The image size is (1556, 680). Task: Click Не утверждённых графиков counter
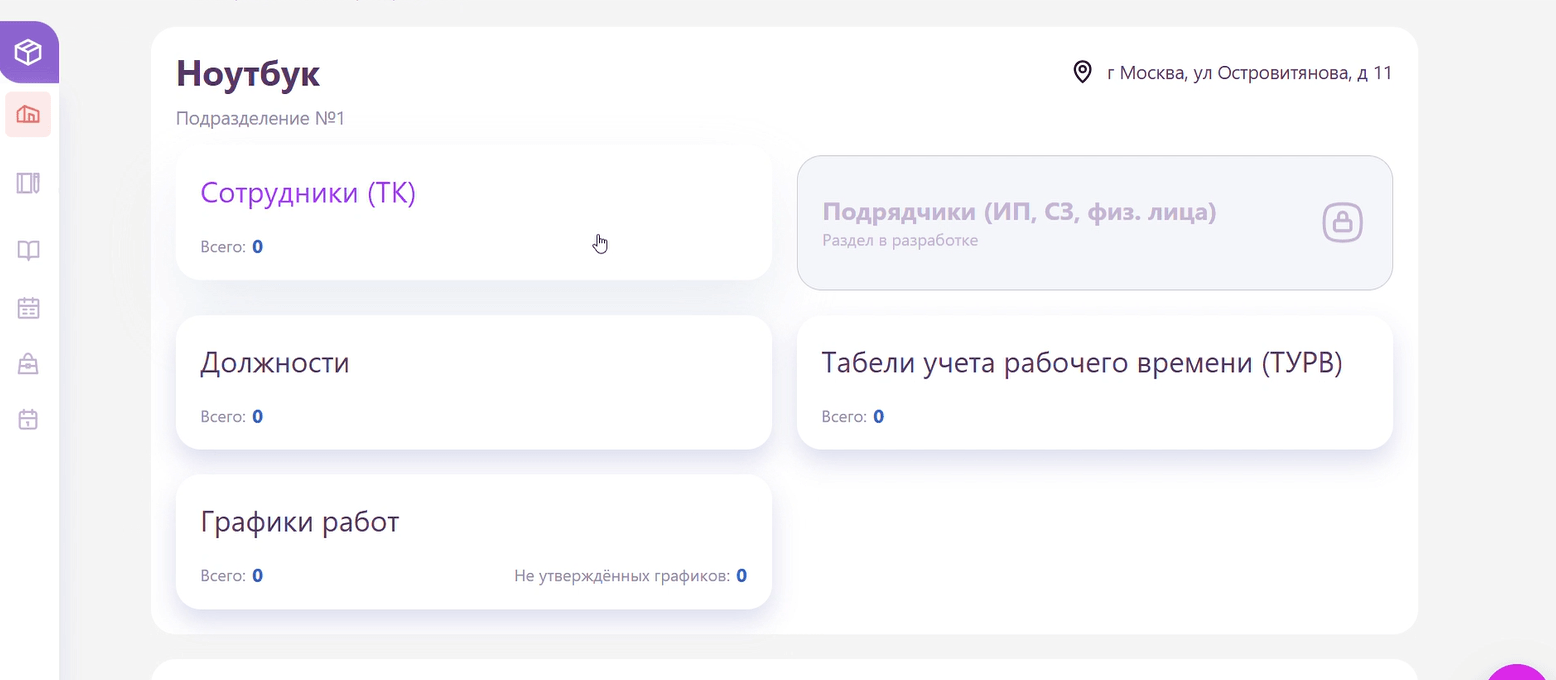click(x=630, y=576)
